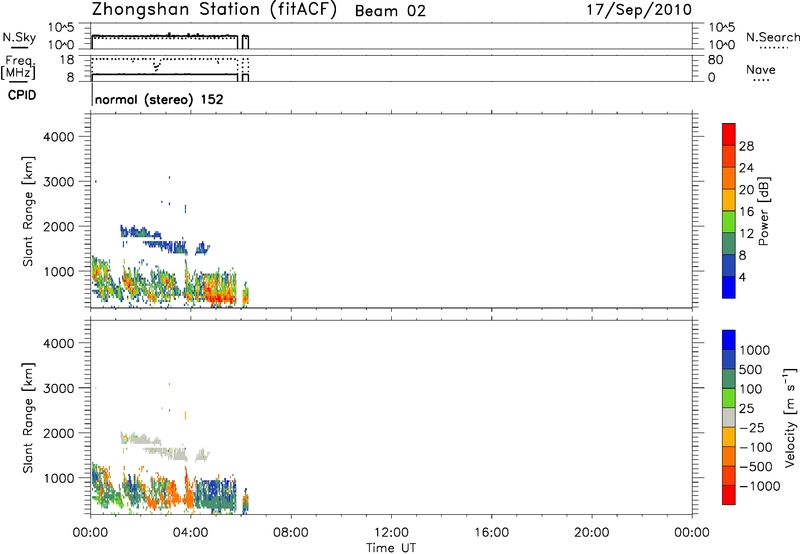
Task: Click the 16:00 time tick label
Action: pos(491,533)
